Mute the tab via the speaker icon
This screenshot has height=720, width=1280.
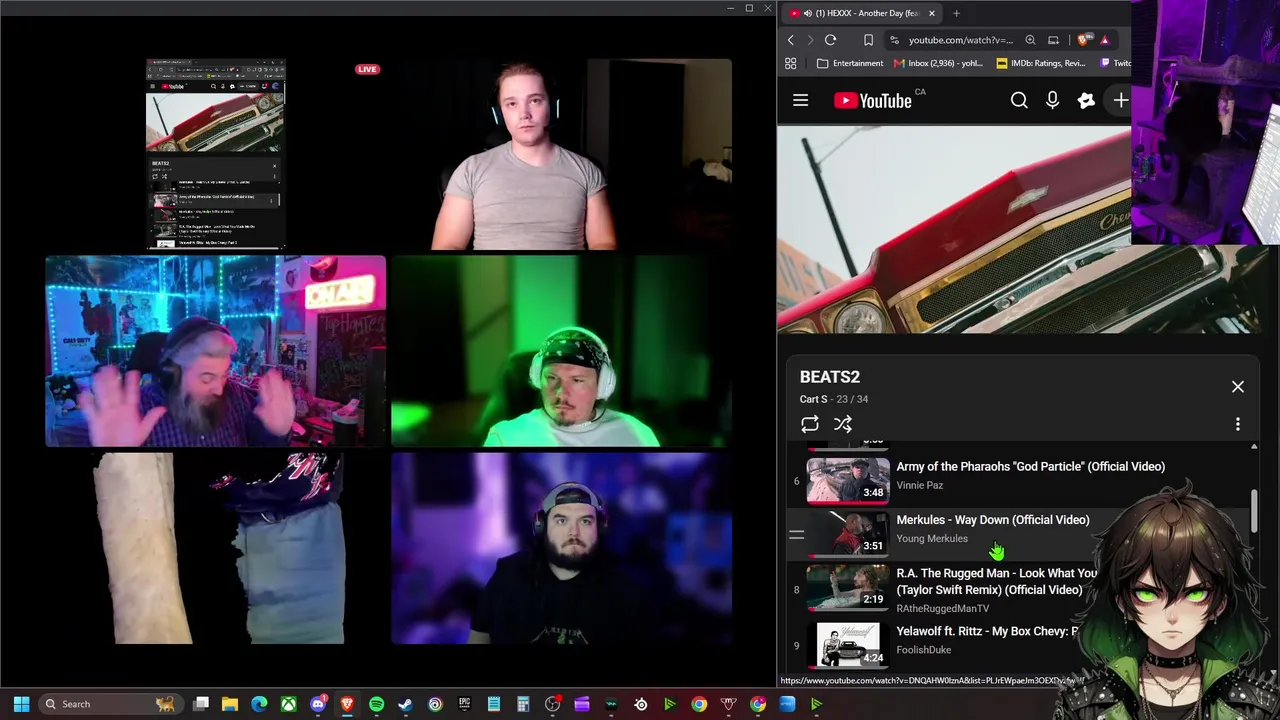(808, 13)
